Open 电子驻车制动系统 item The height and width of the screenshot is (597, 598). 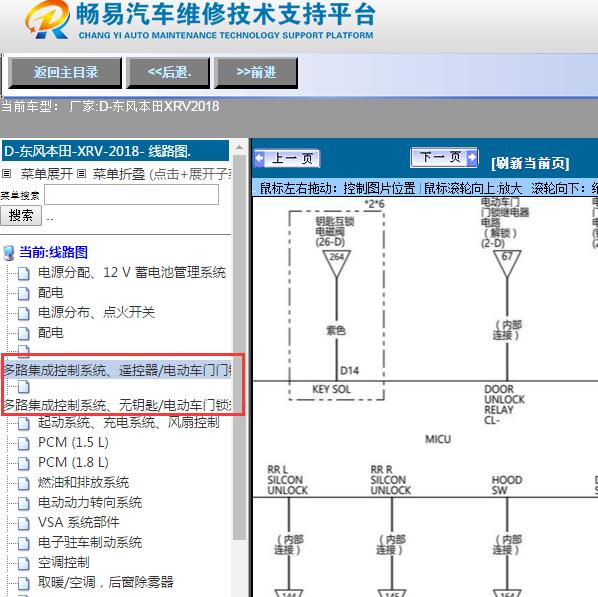[x=90, y=542]
